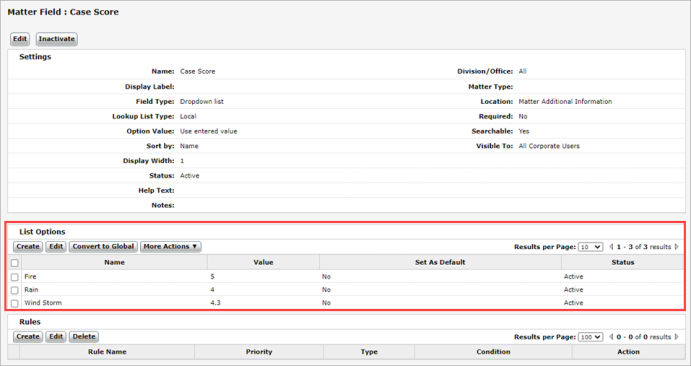The width and height of the screenshot is (691, 366).
Task: Click Location value Matter Additional Information
Action: point(565,101)
